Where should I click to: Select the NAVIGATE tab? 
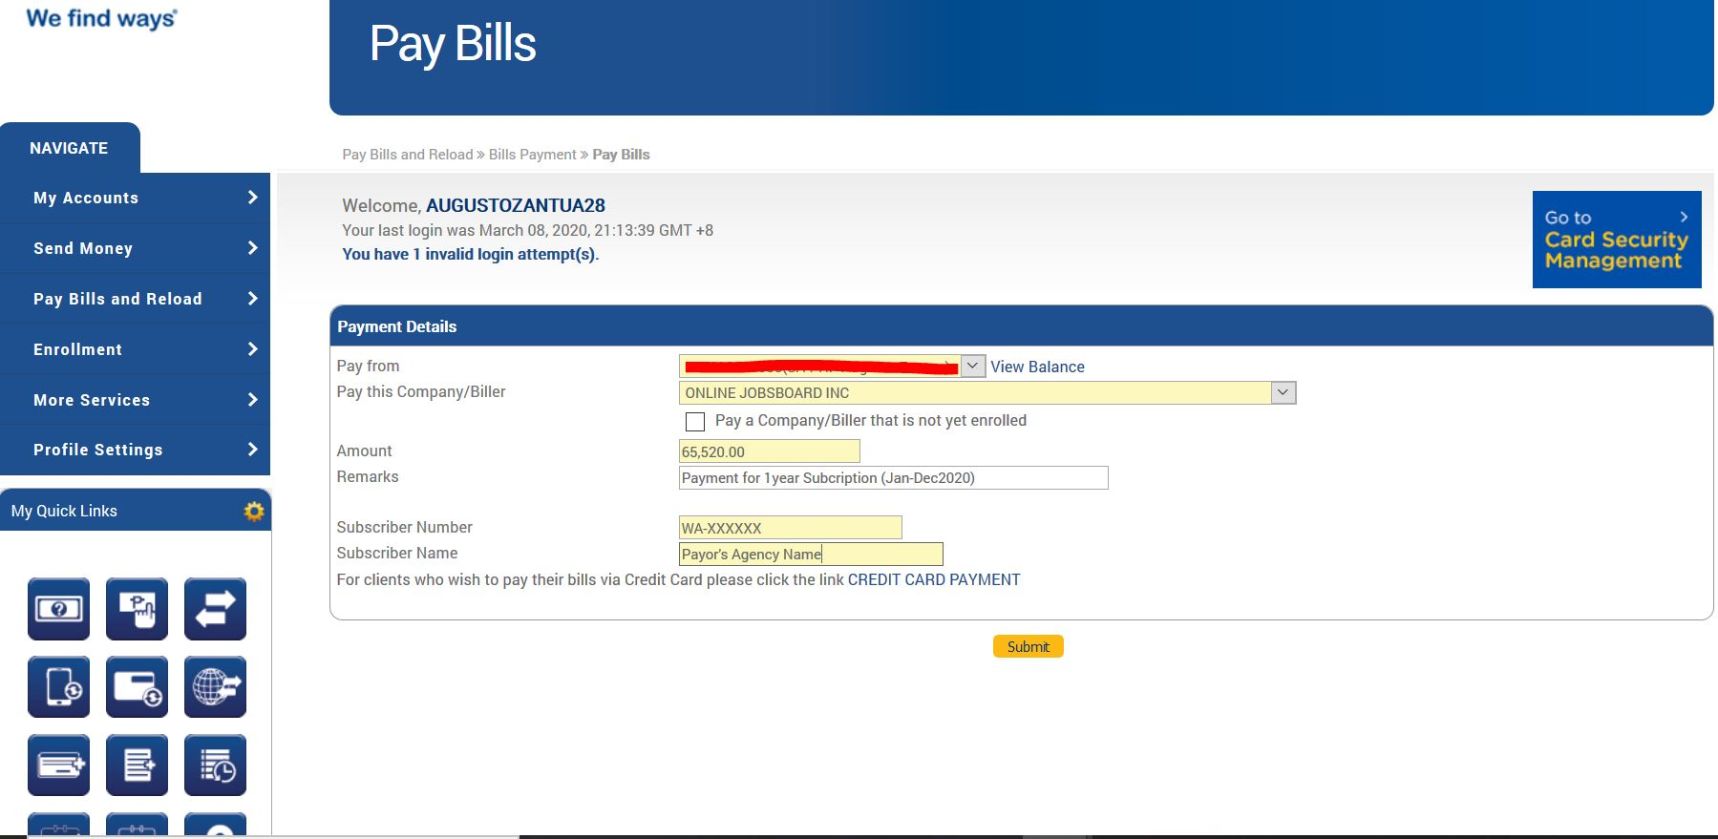click(x=69, y=148)
